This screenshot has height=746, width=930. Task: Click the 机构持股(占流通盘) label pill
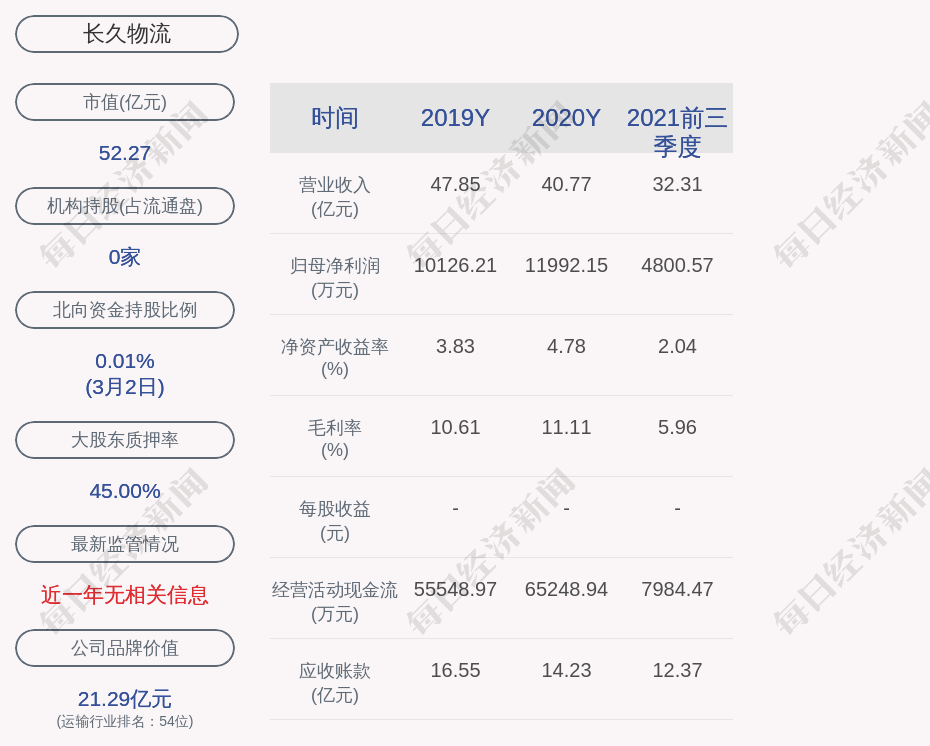pos(125,206)
